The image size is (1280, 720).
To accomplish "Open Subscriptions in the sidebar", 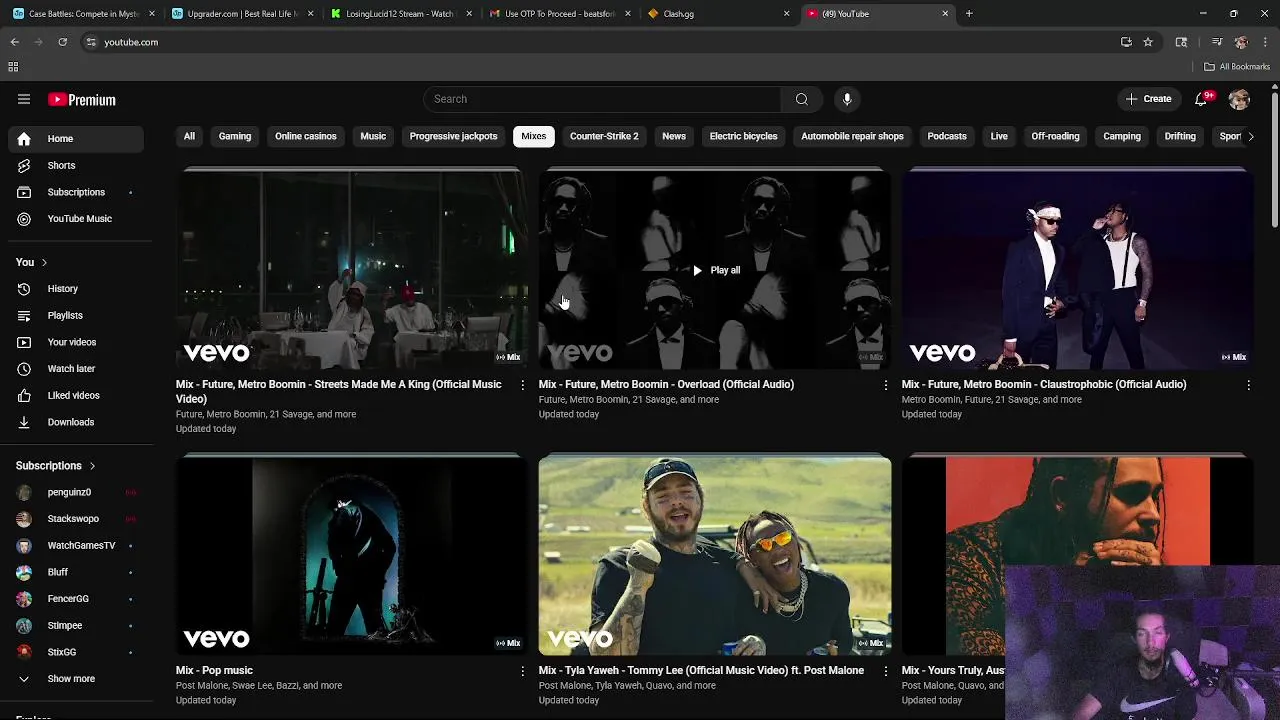I will click(76, 192).
